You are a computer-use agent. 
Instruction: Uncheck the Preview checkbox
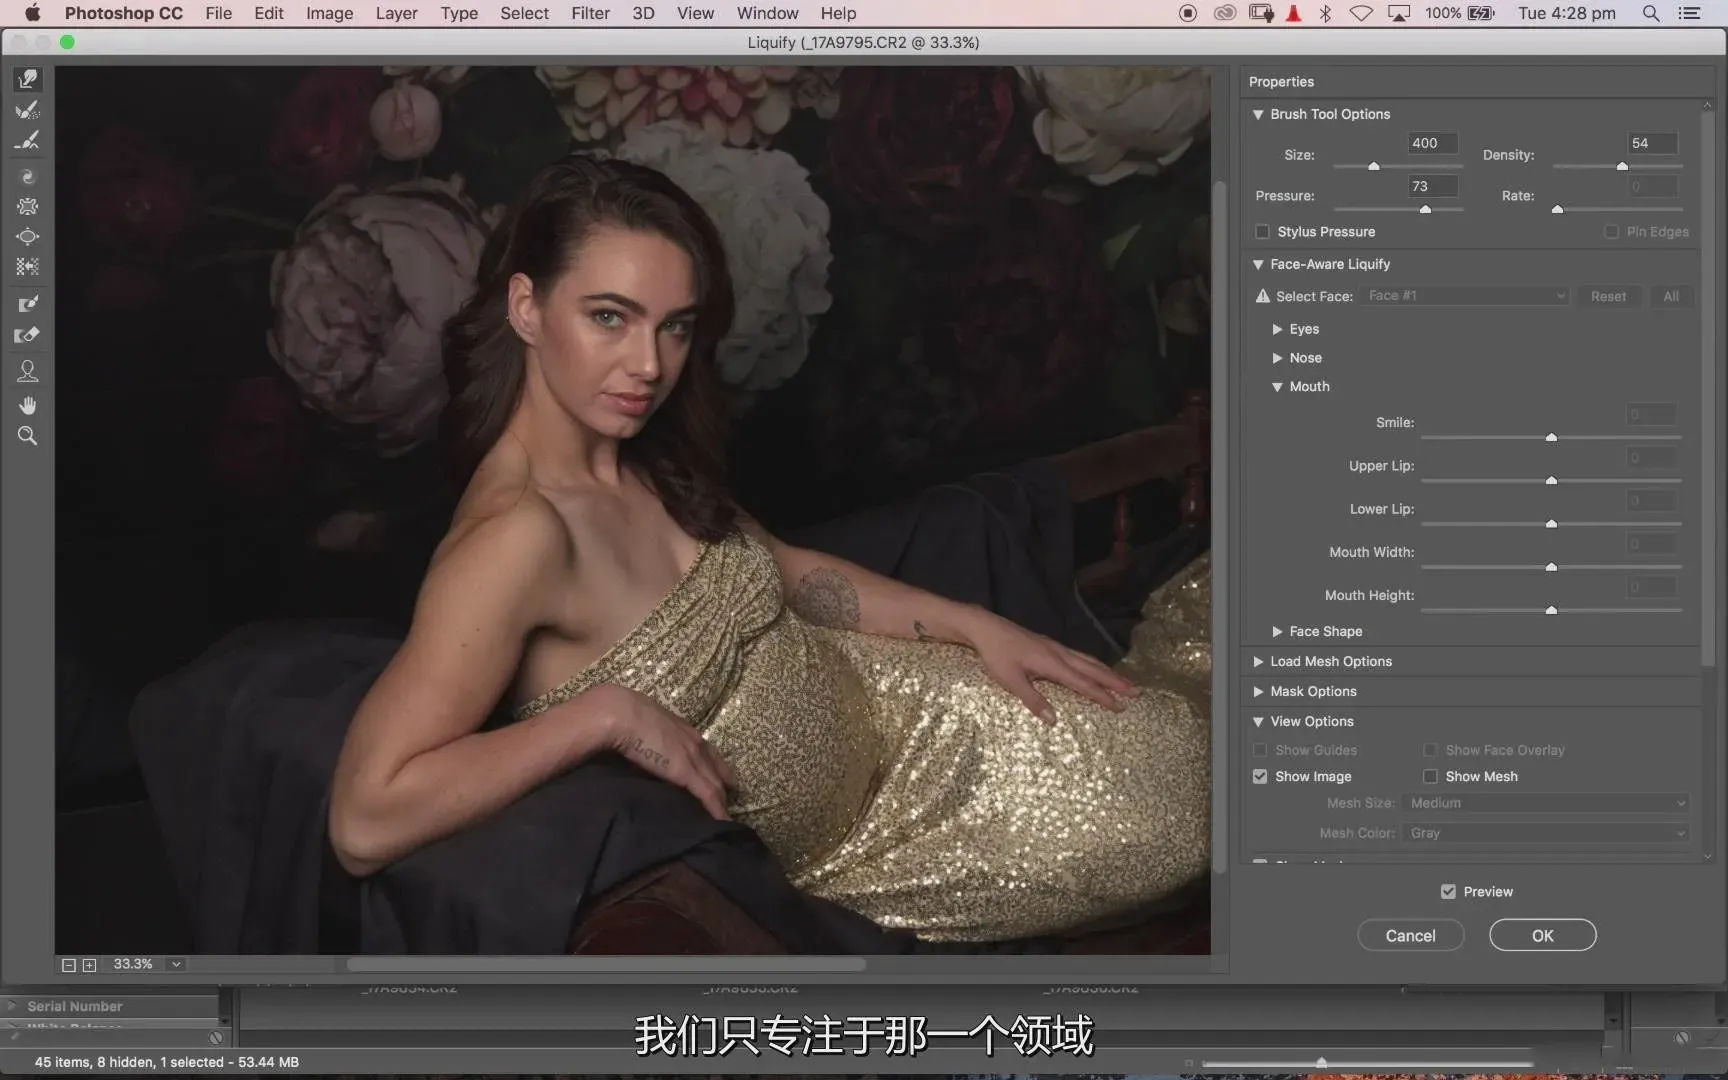tap(1448, 892)
